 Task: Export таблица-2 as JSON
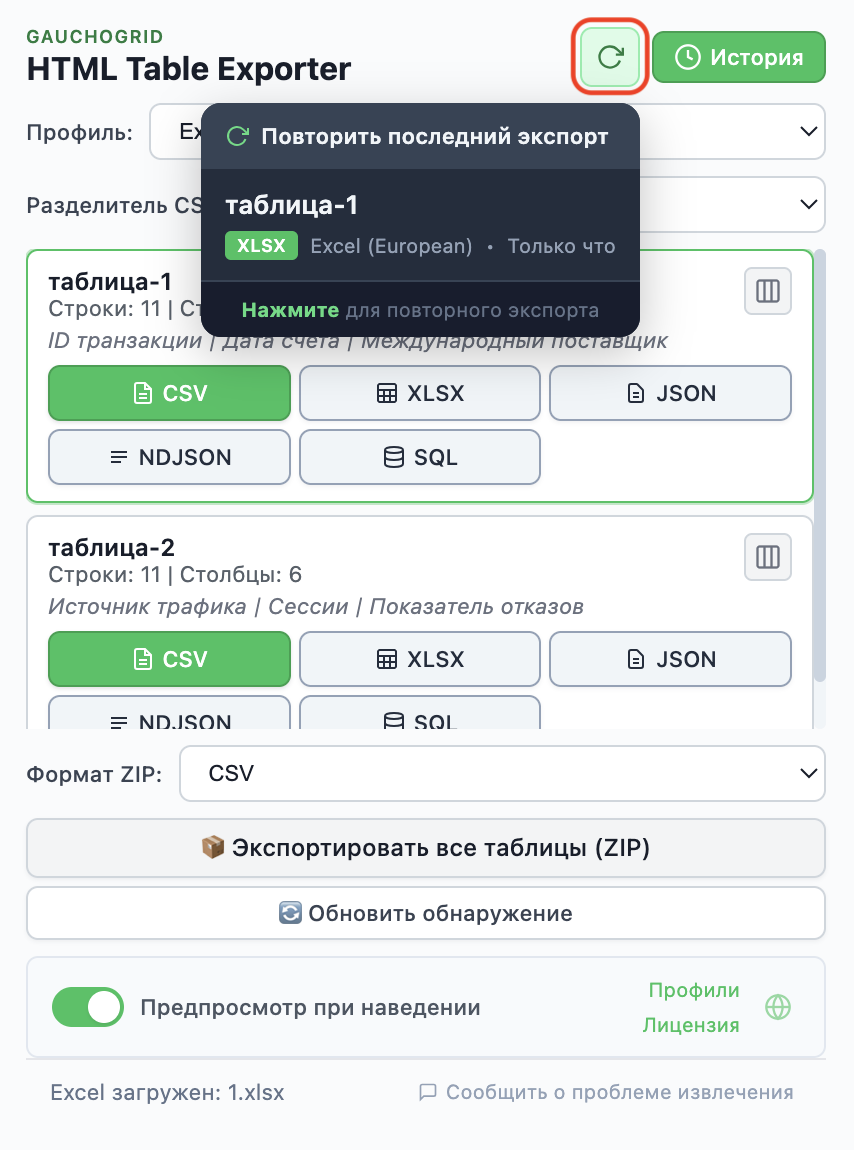click(x=670, y=659)
